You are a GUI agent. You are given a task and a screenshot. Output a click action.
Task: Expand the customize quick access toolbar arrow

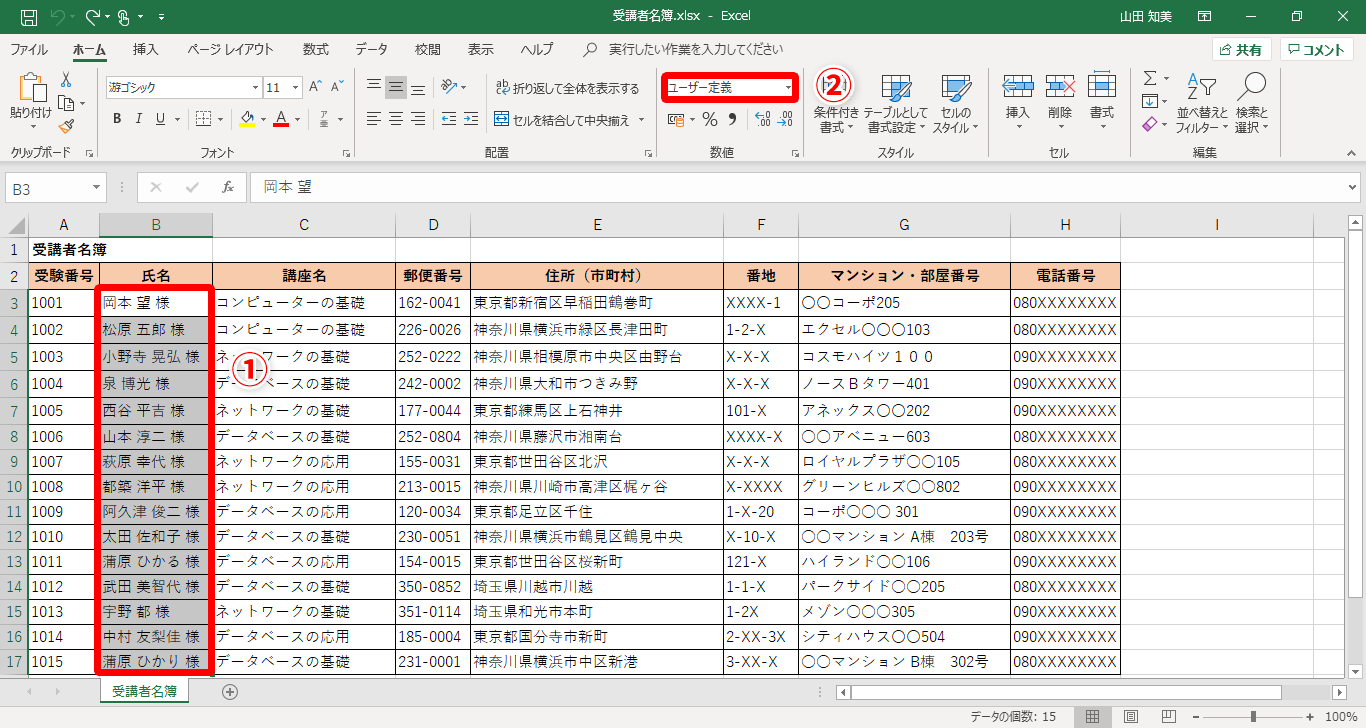(162, 17)
